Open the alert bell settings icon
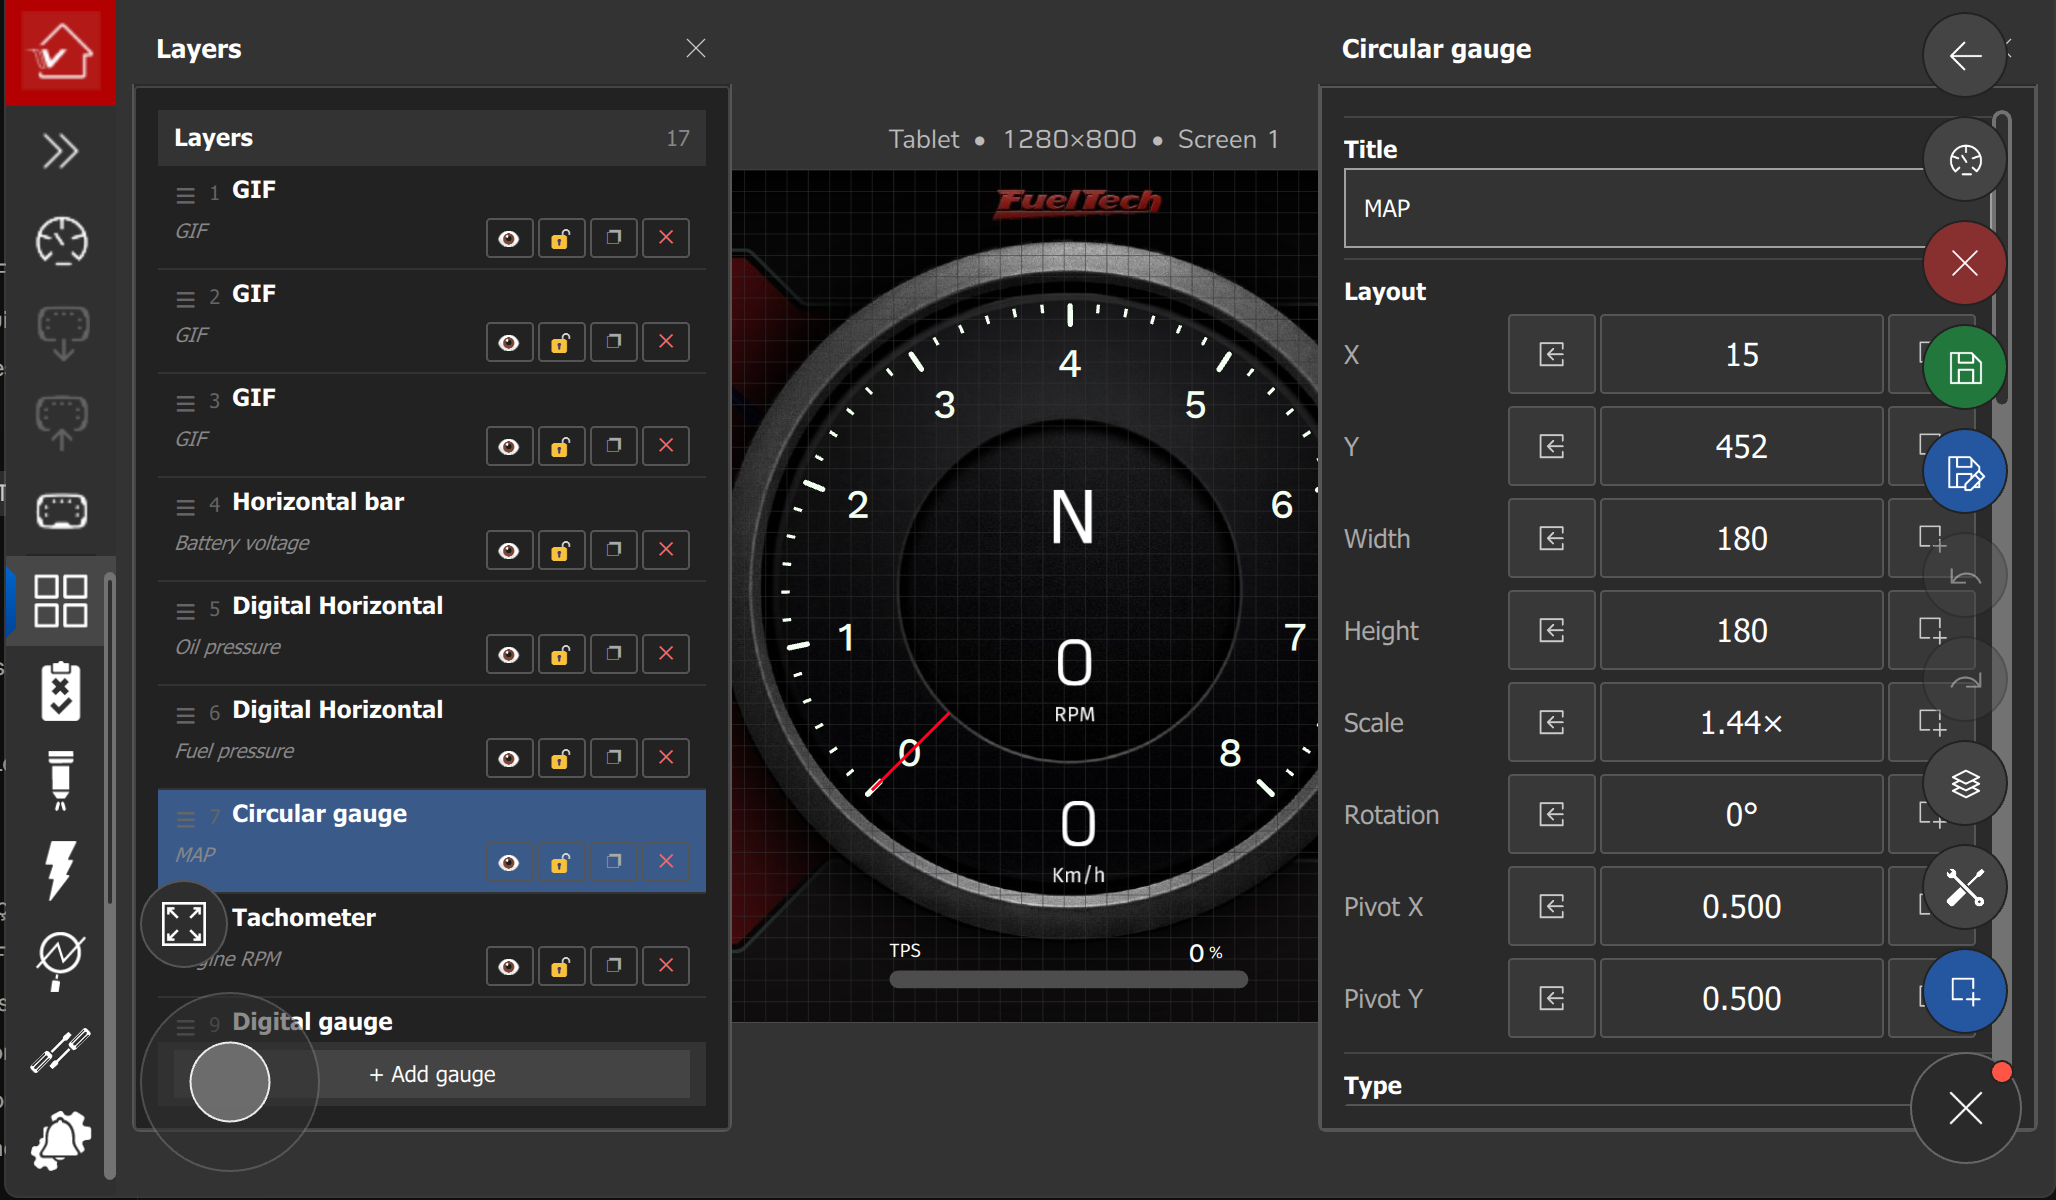 pos(61,1139)
